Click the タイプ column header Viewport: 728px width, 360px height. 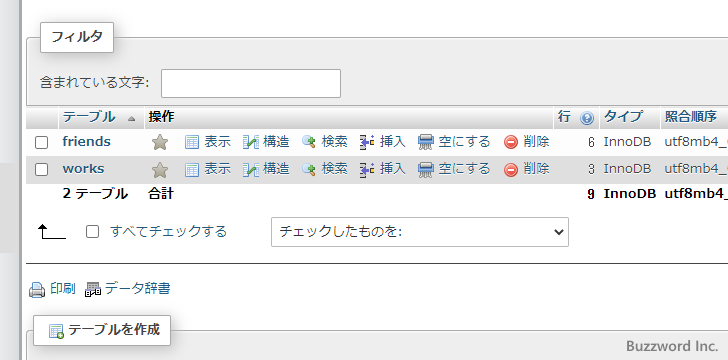tap(623, 117)
